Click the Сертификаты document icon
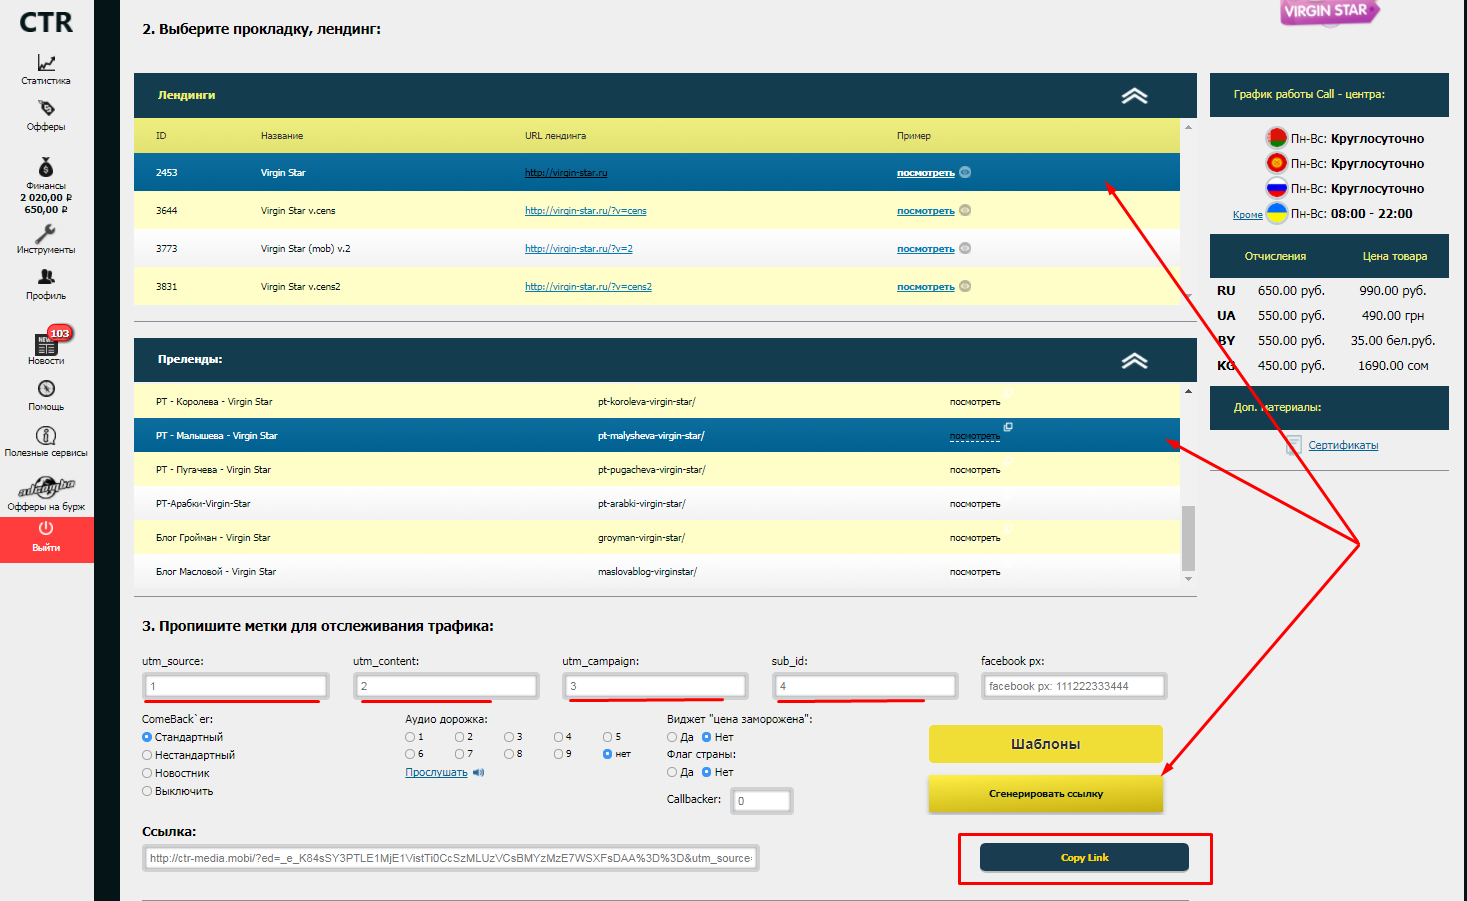The image size is (1467, 901). 1294,445
